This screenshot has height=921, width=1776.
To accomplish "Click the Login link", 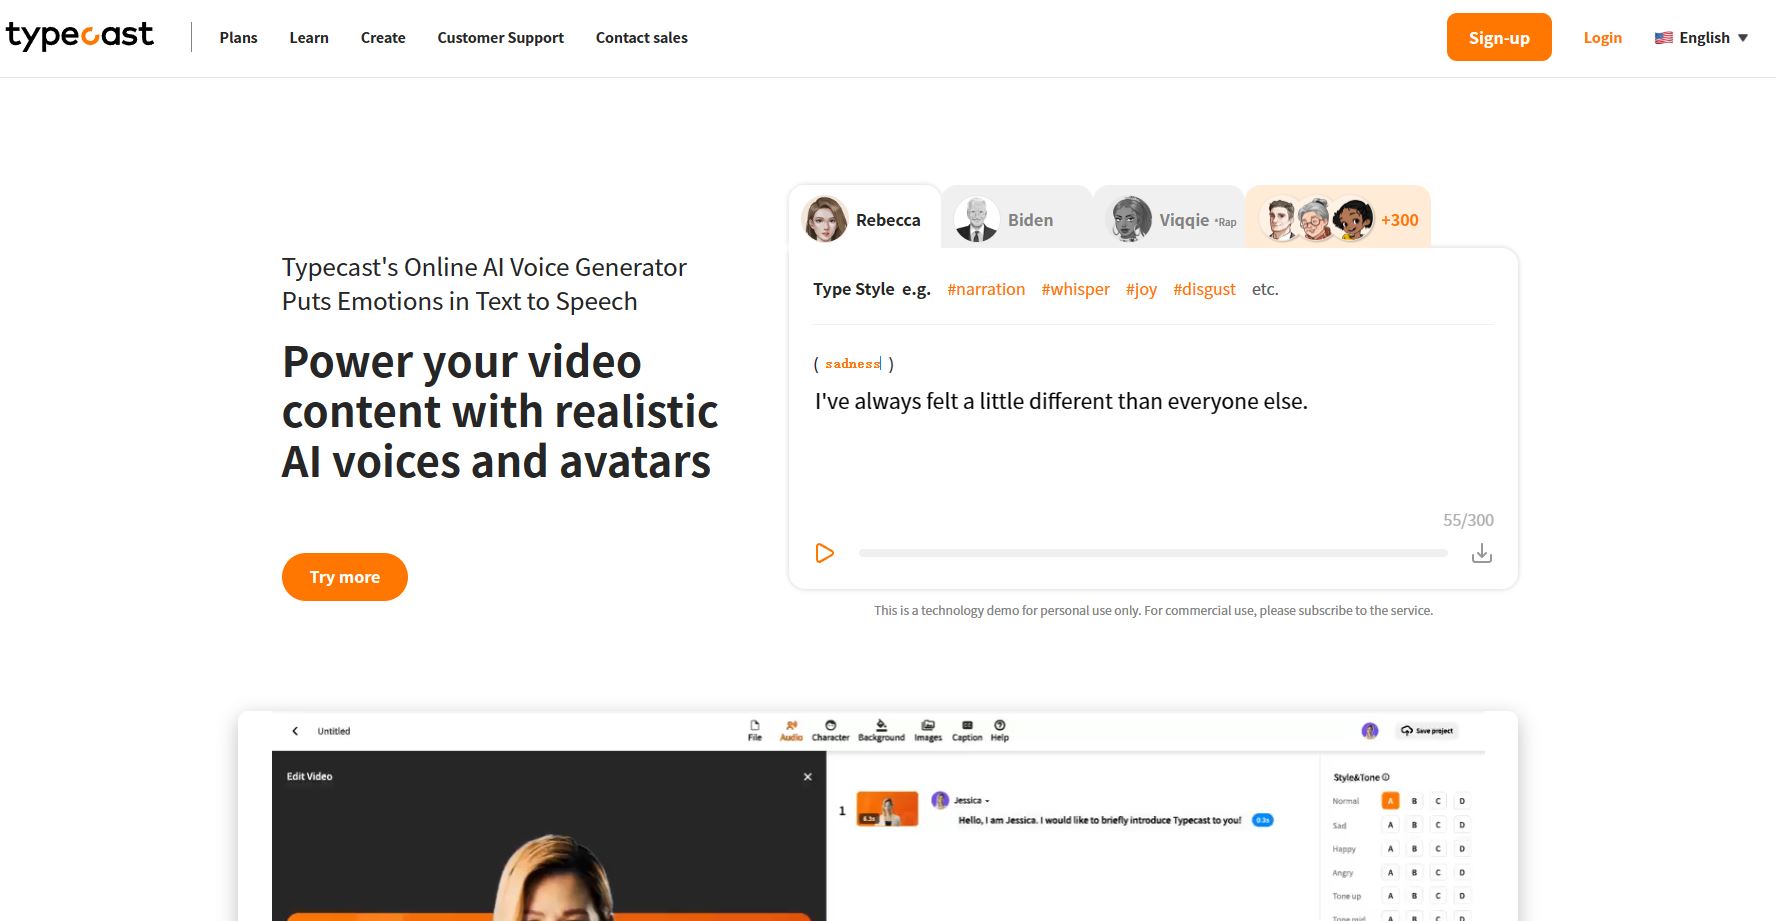I will [1602, 38].
